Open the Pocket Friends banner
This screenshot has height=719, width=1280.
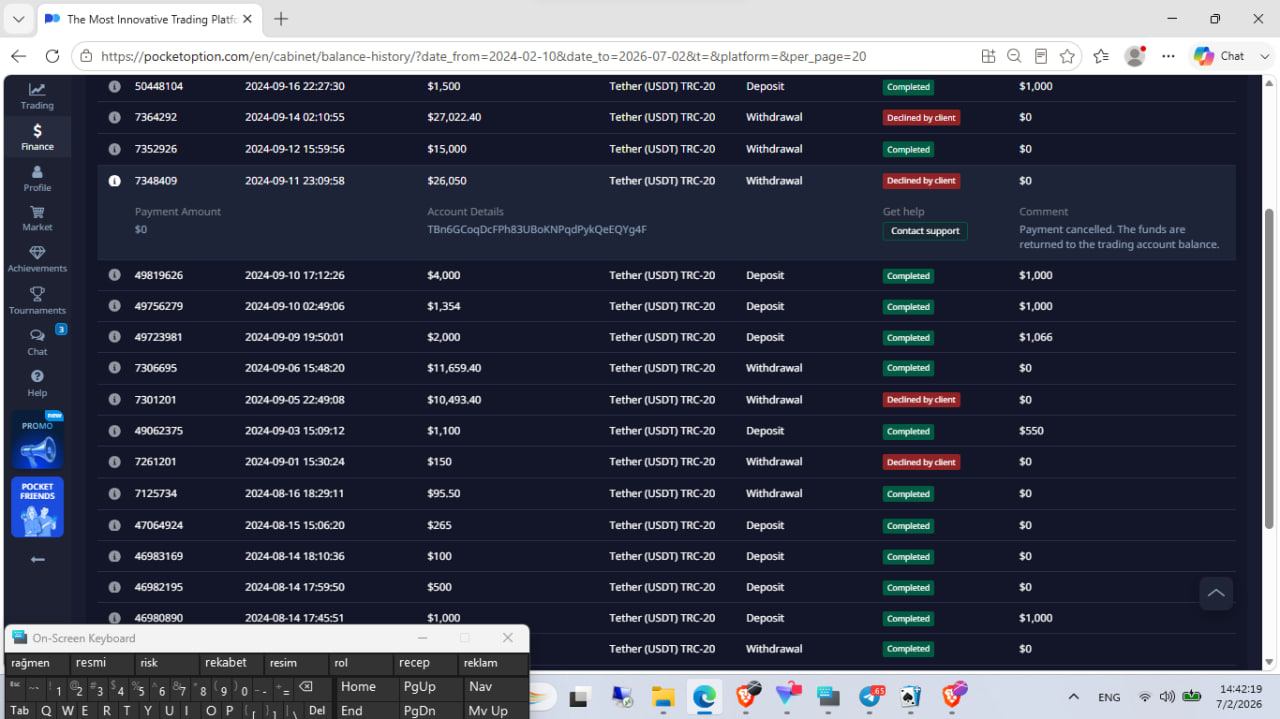(x=37, y=507)
